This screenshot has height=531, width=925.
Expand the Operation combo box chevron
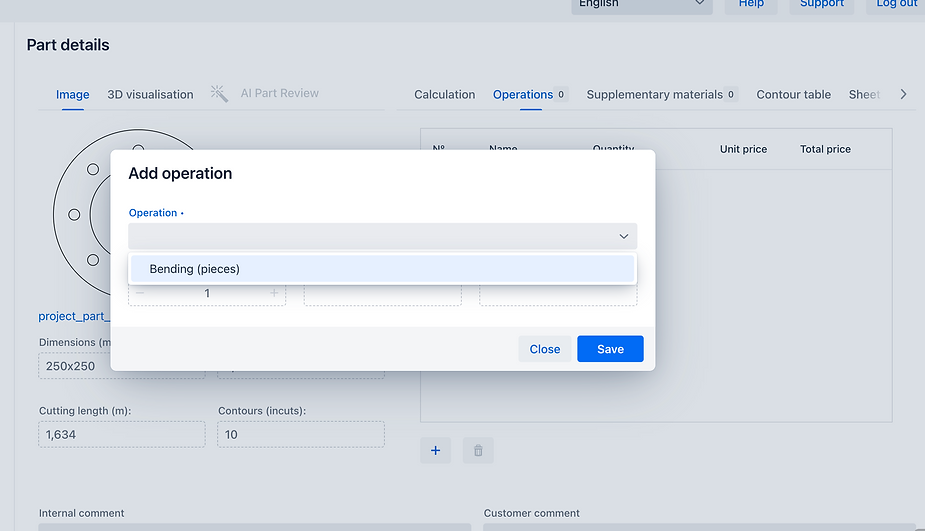[x=623, y=237]
